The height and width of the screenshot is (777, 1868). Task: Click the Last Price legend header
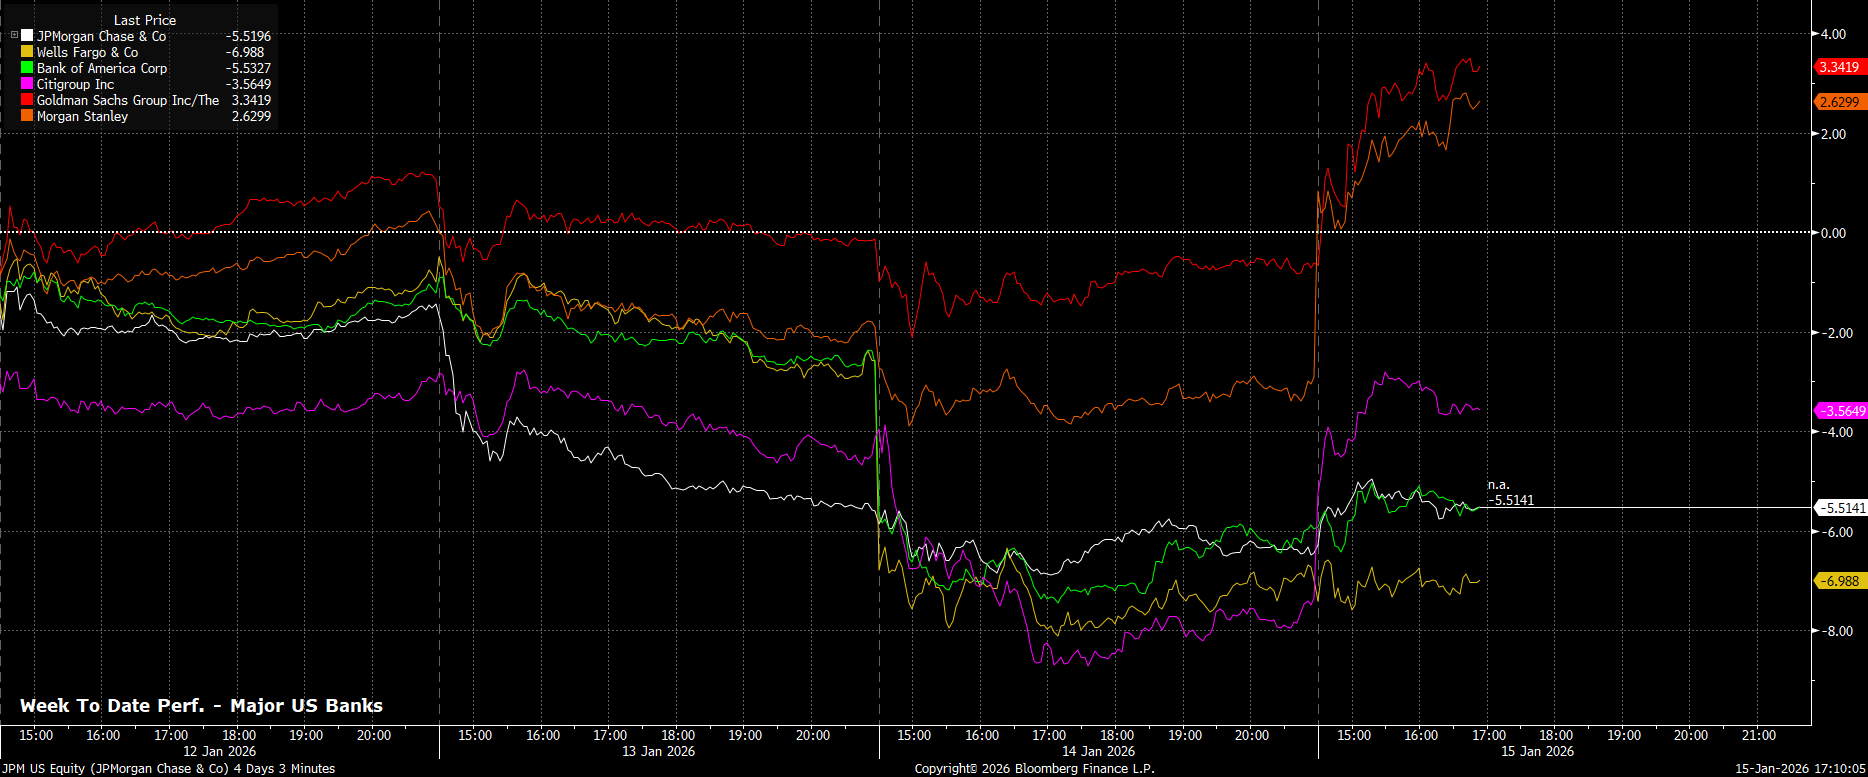[x=144, y=20]
